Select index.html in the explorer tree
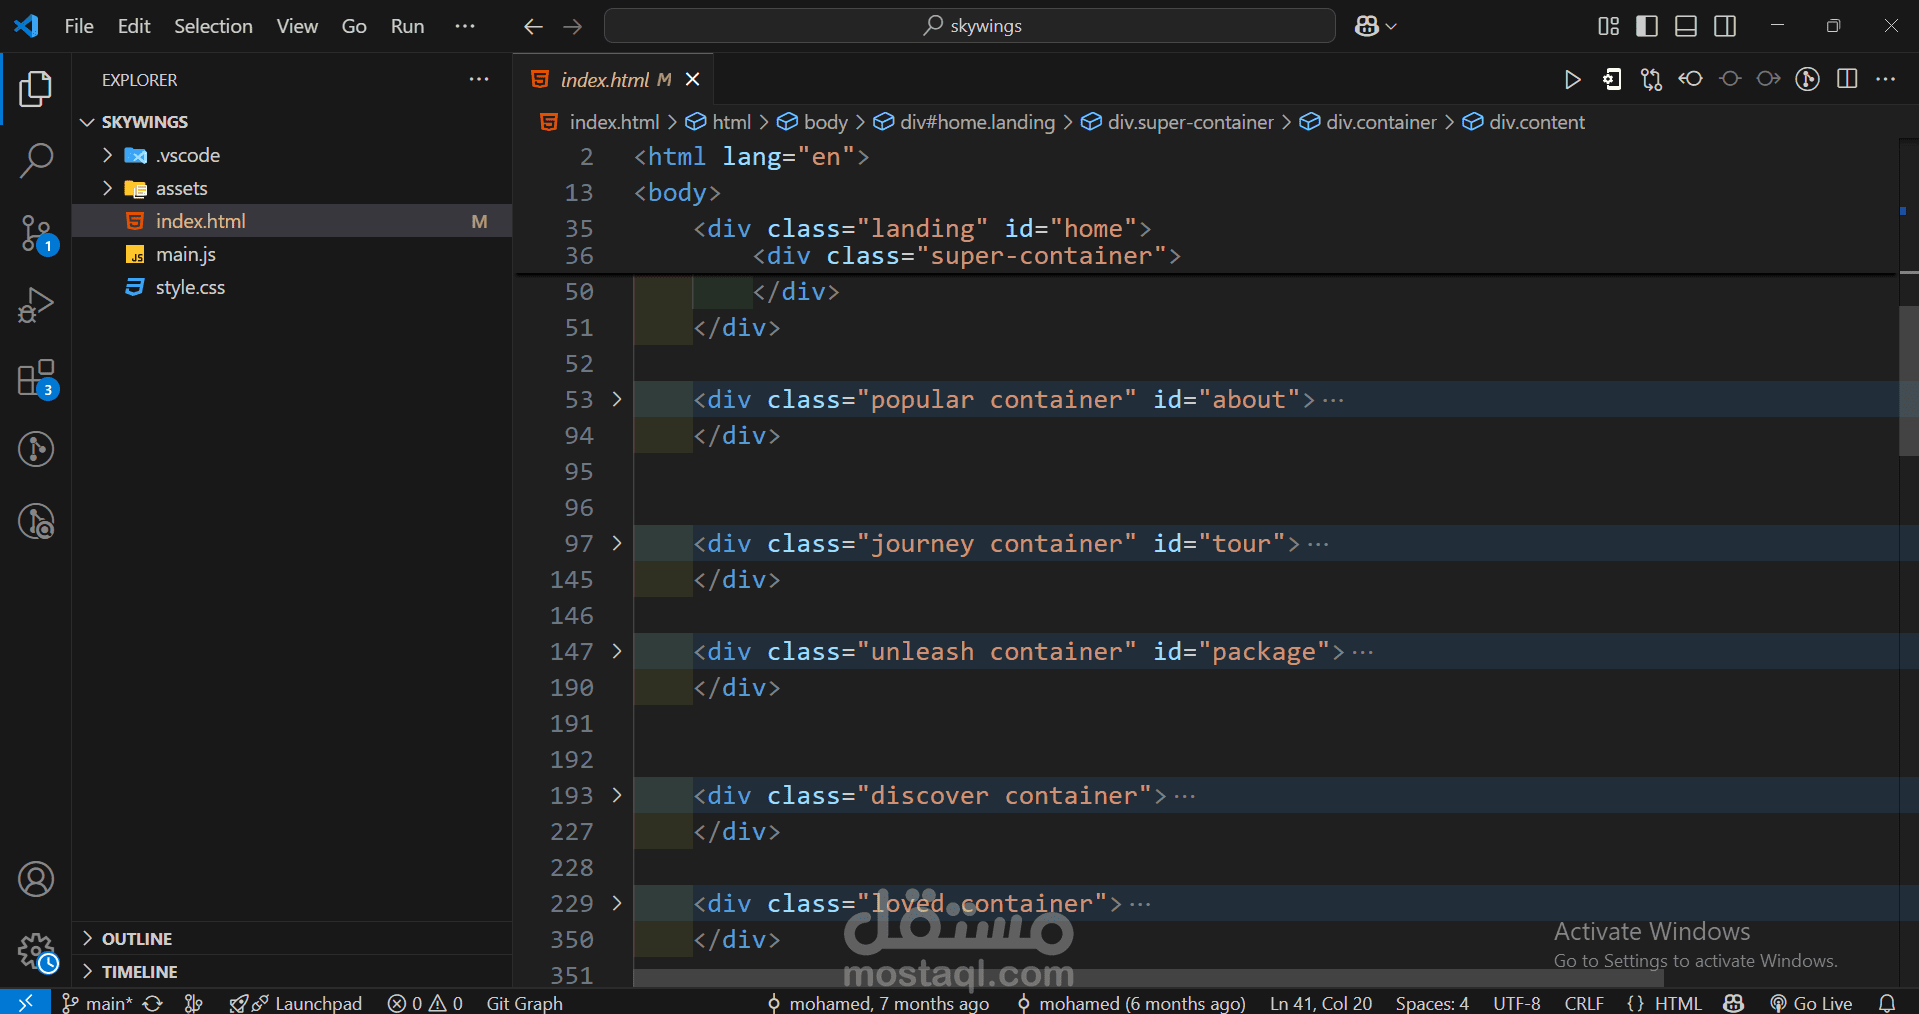Image resolution: width=1919 pixels, height=1014 pixels. (x=292, y=221)
